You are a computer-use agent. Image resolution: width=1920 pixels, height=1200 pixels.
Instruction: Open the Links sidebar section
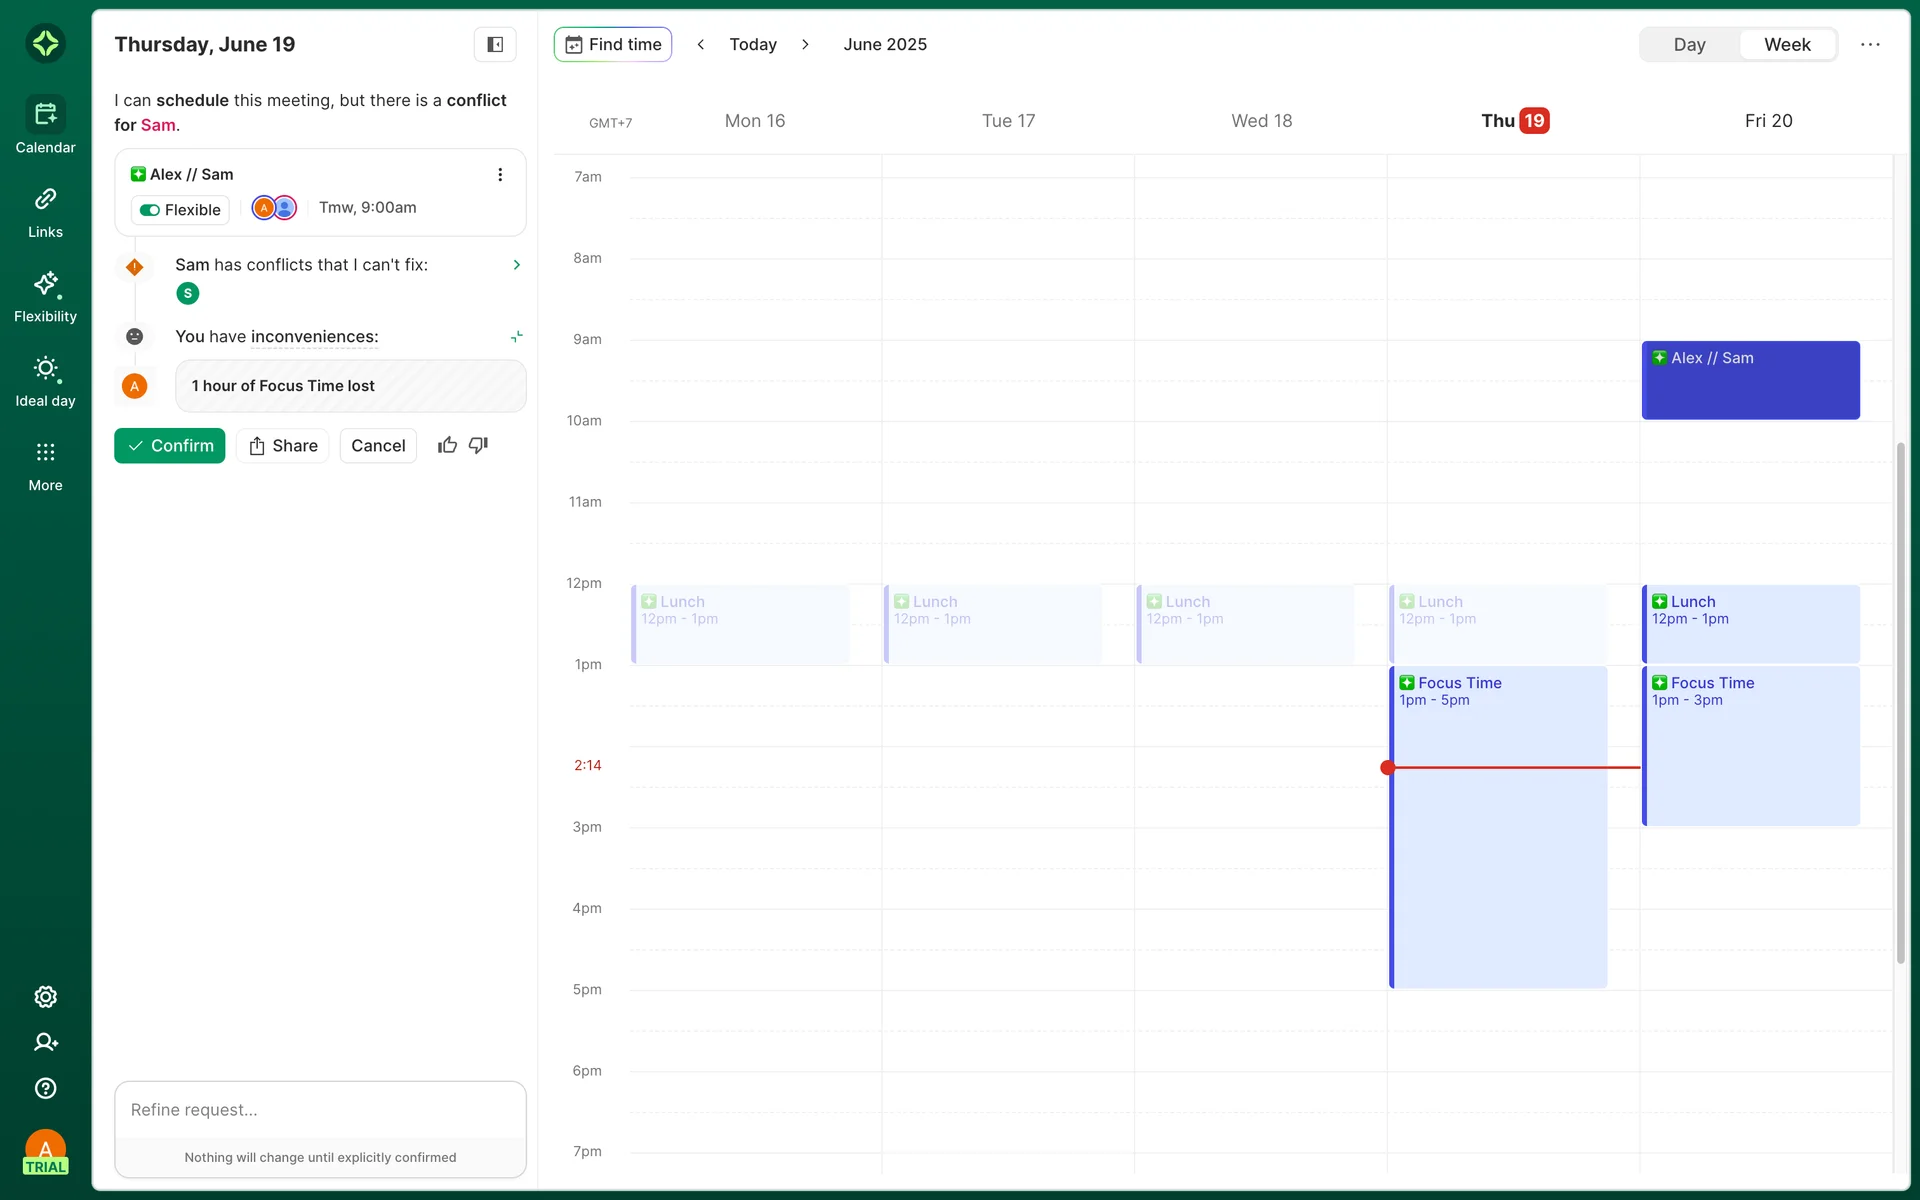45,212
